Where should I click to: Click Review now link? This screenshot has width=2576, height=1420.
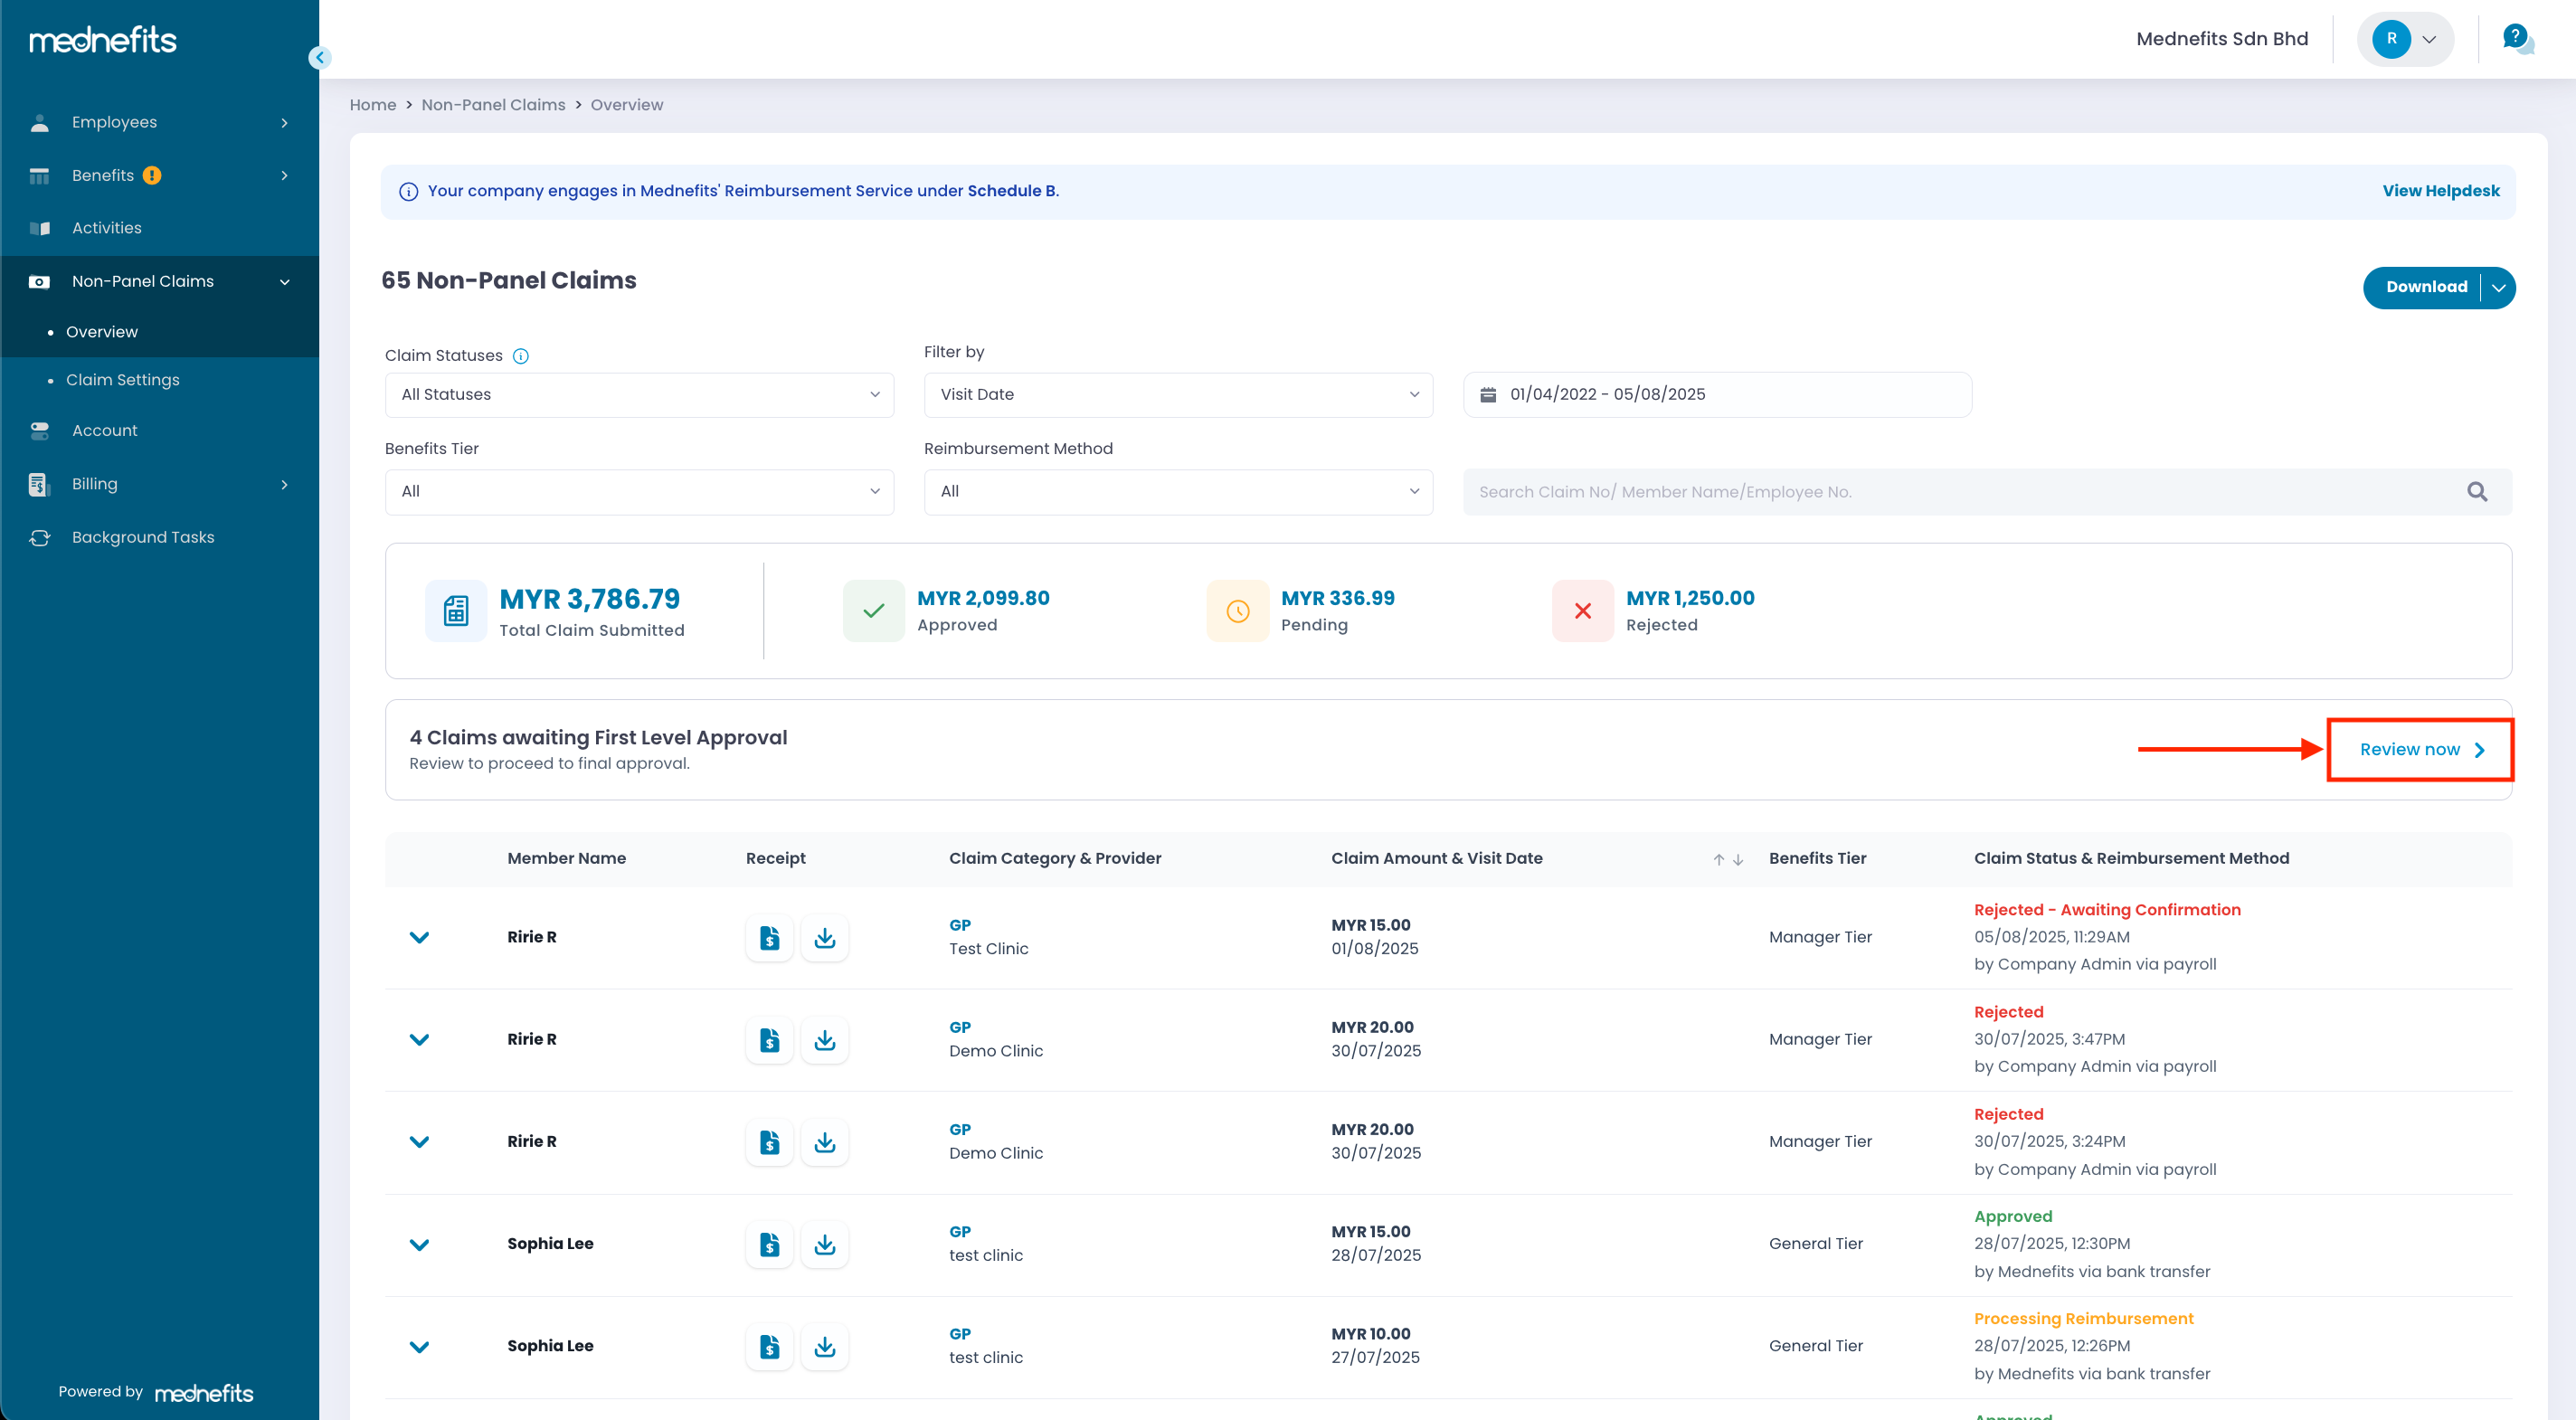2421,750
